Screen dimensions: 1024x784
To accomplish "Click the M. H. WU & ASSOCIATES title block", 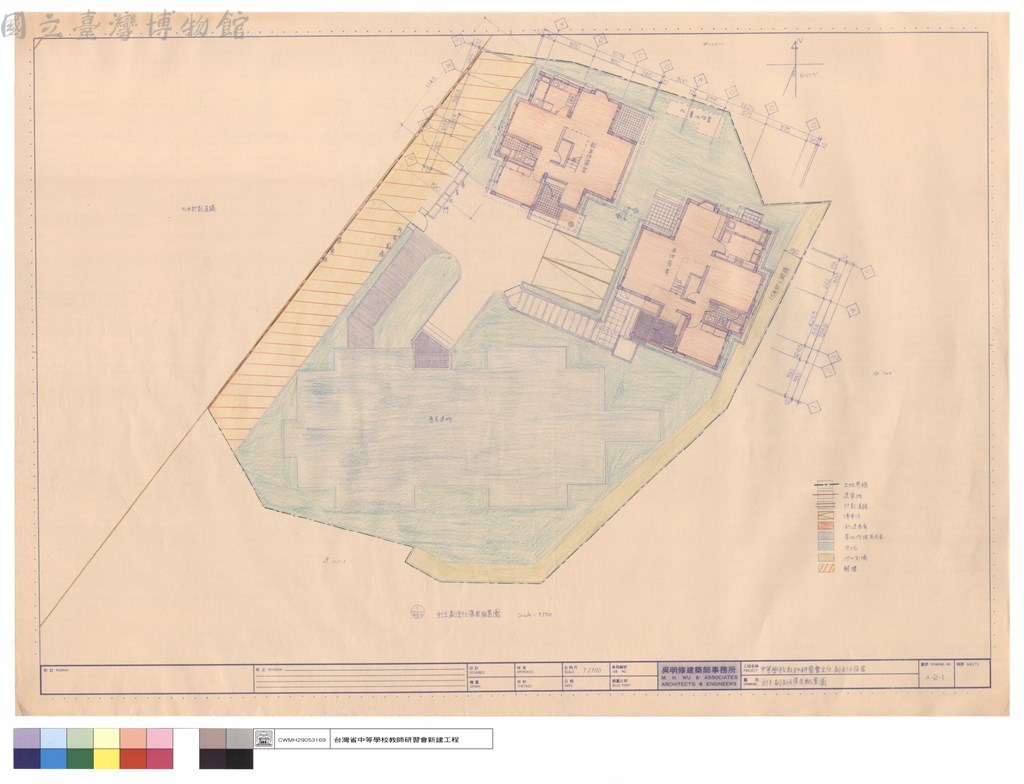I will [x=699, y=676].
